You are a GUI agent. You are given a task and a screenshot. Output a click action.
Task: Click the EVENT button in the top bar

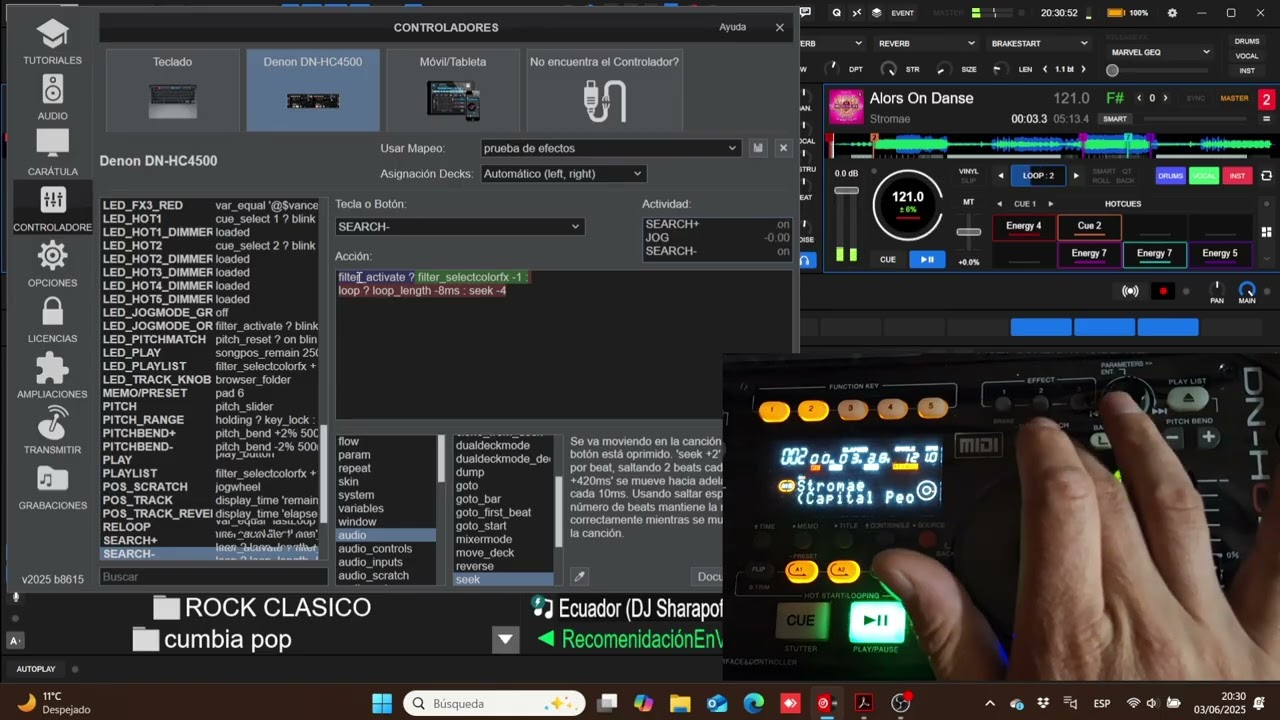coord(902,13)
